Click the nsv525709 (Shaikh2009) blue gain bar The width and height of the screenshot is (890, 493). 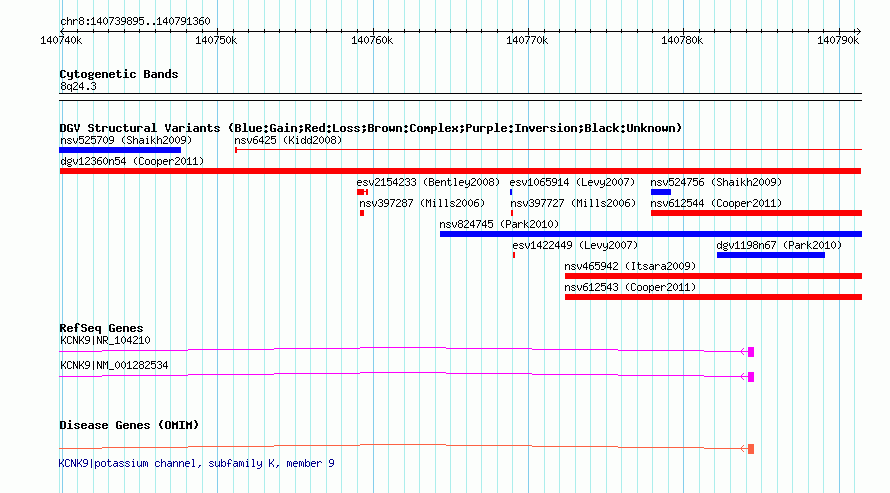[120, 150]
